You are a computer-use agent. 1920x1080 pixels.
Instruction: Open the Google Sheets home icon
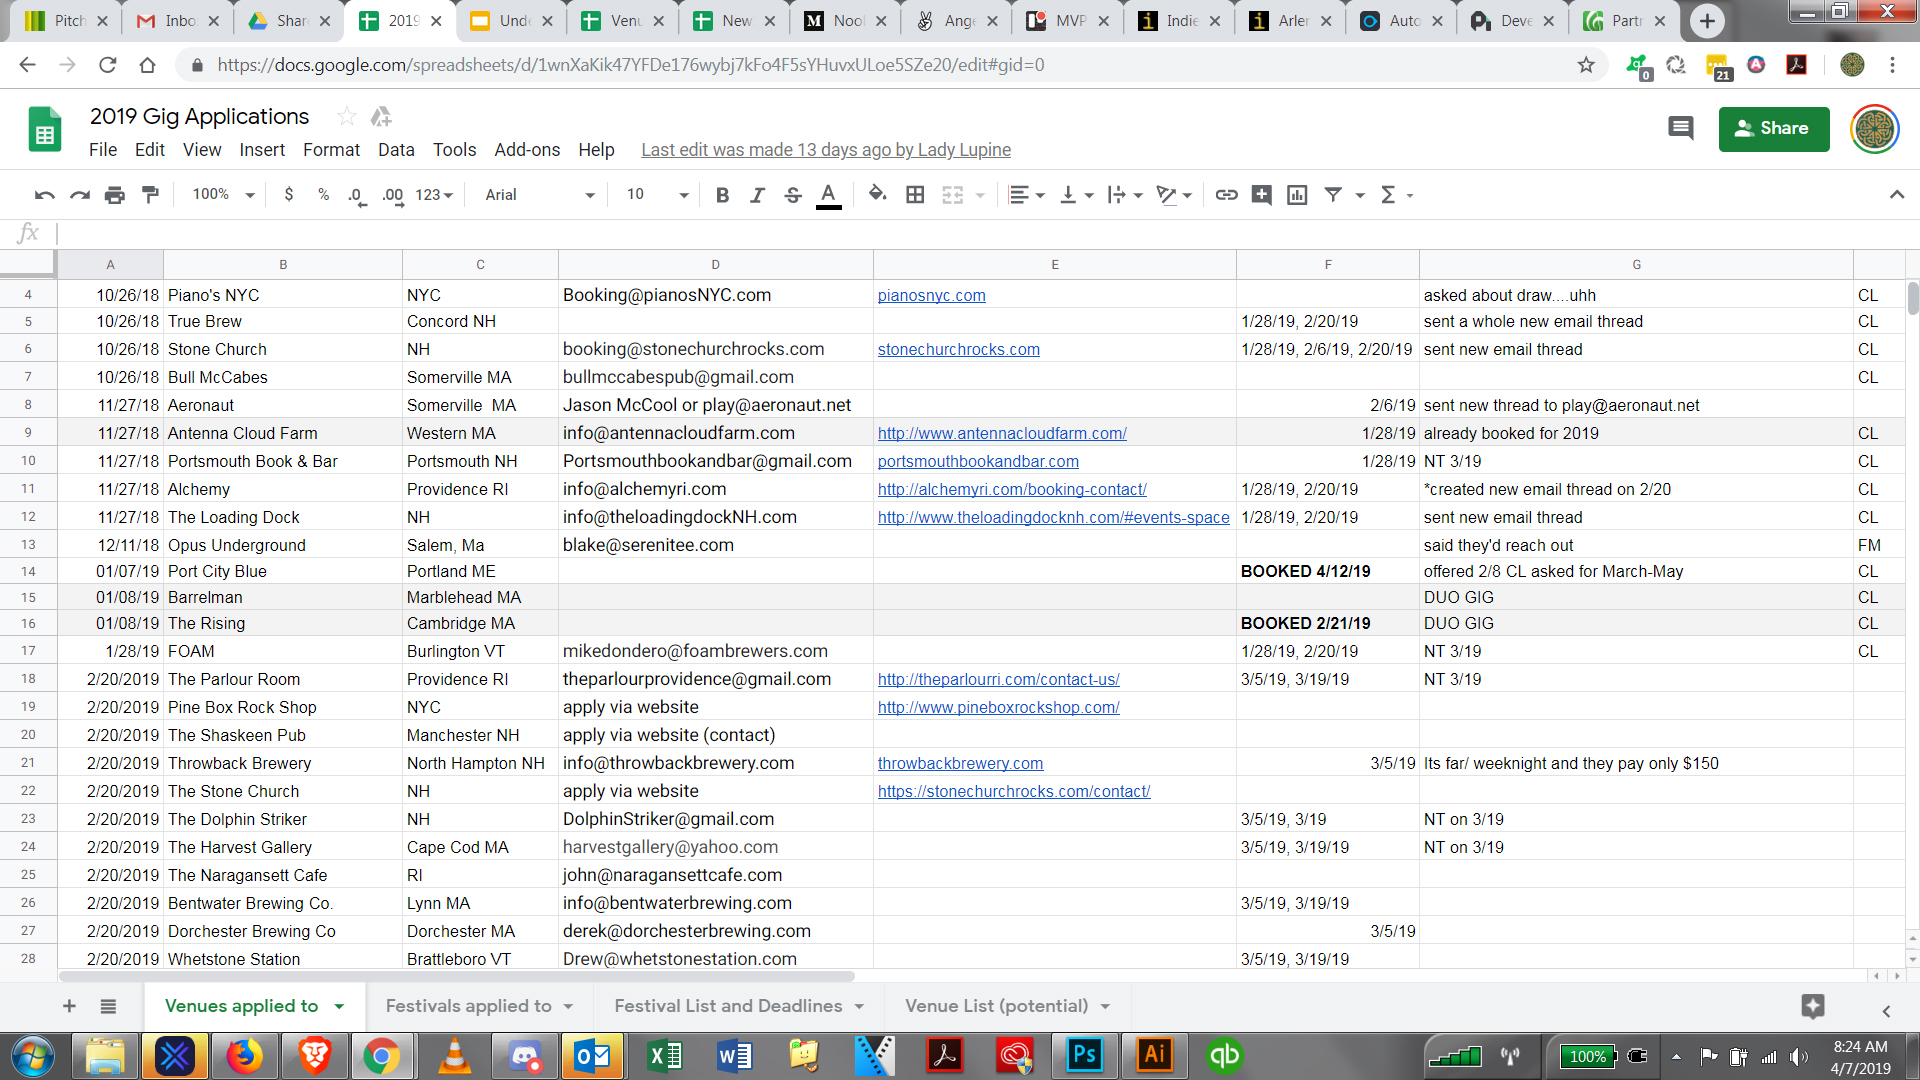coord(45,129)
